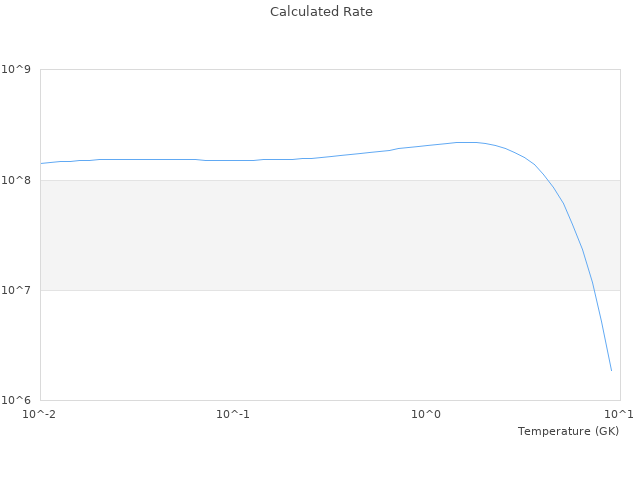The height and width of the screenshot is (480, 640).
Task: Select the 10^6 y-axis tick label
Action: pyautogui.click(x=18, y=400)
